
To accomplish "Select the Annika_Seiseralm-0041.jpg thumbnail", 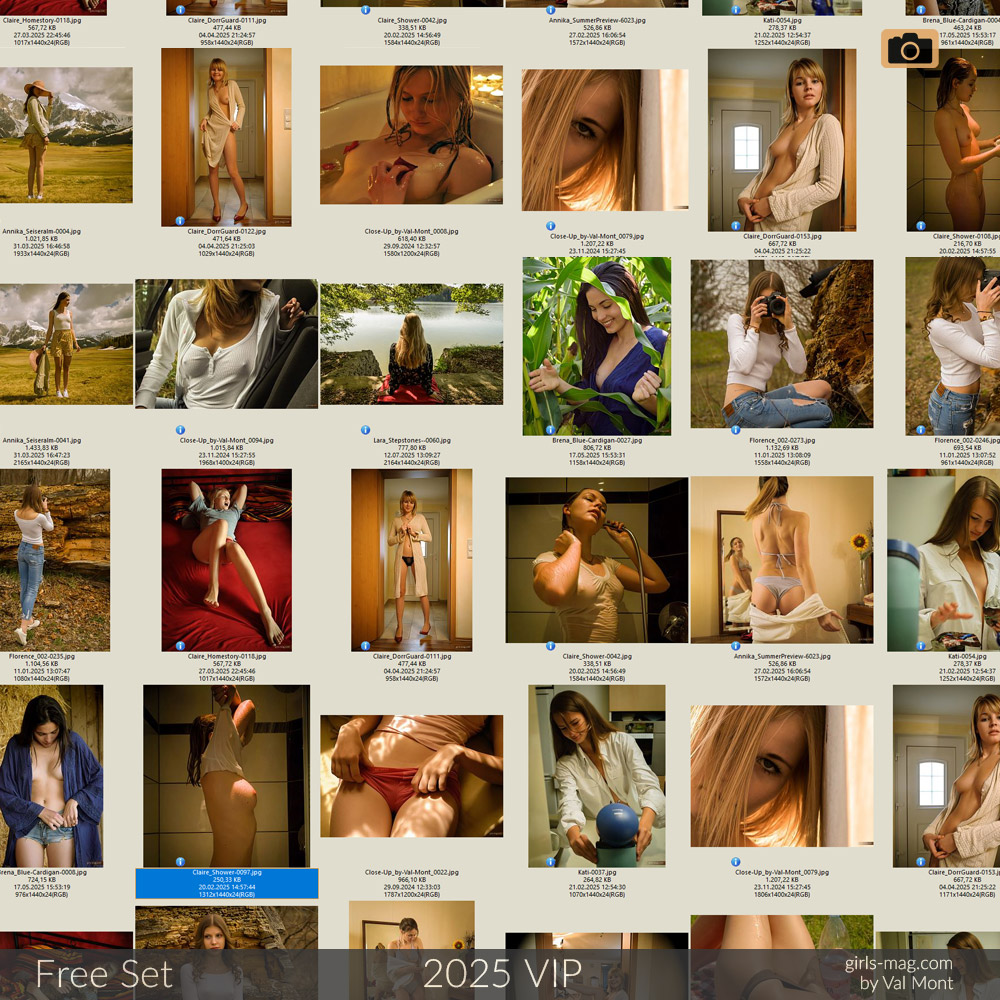I will (x=66, y=344).
